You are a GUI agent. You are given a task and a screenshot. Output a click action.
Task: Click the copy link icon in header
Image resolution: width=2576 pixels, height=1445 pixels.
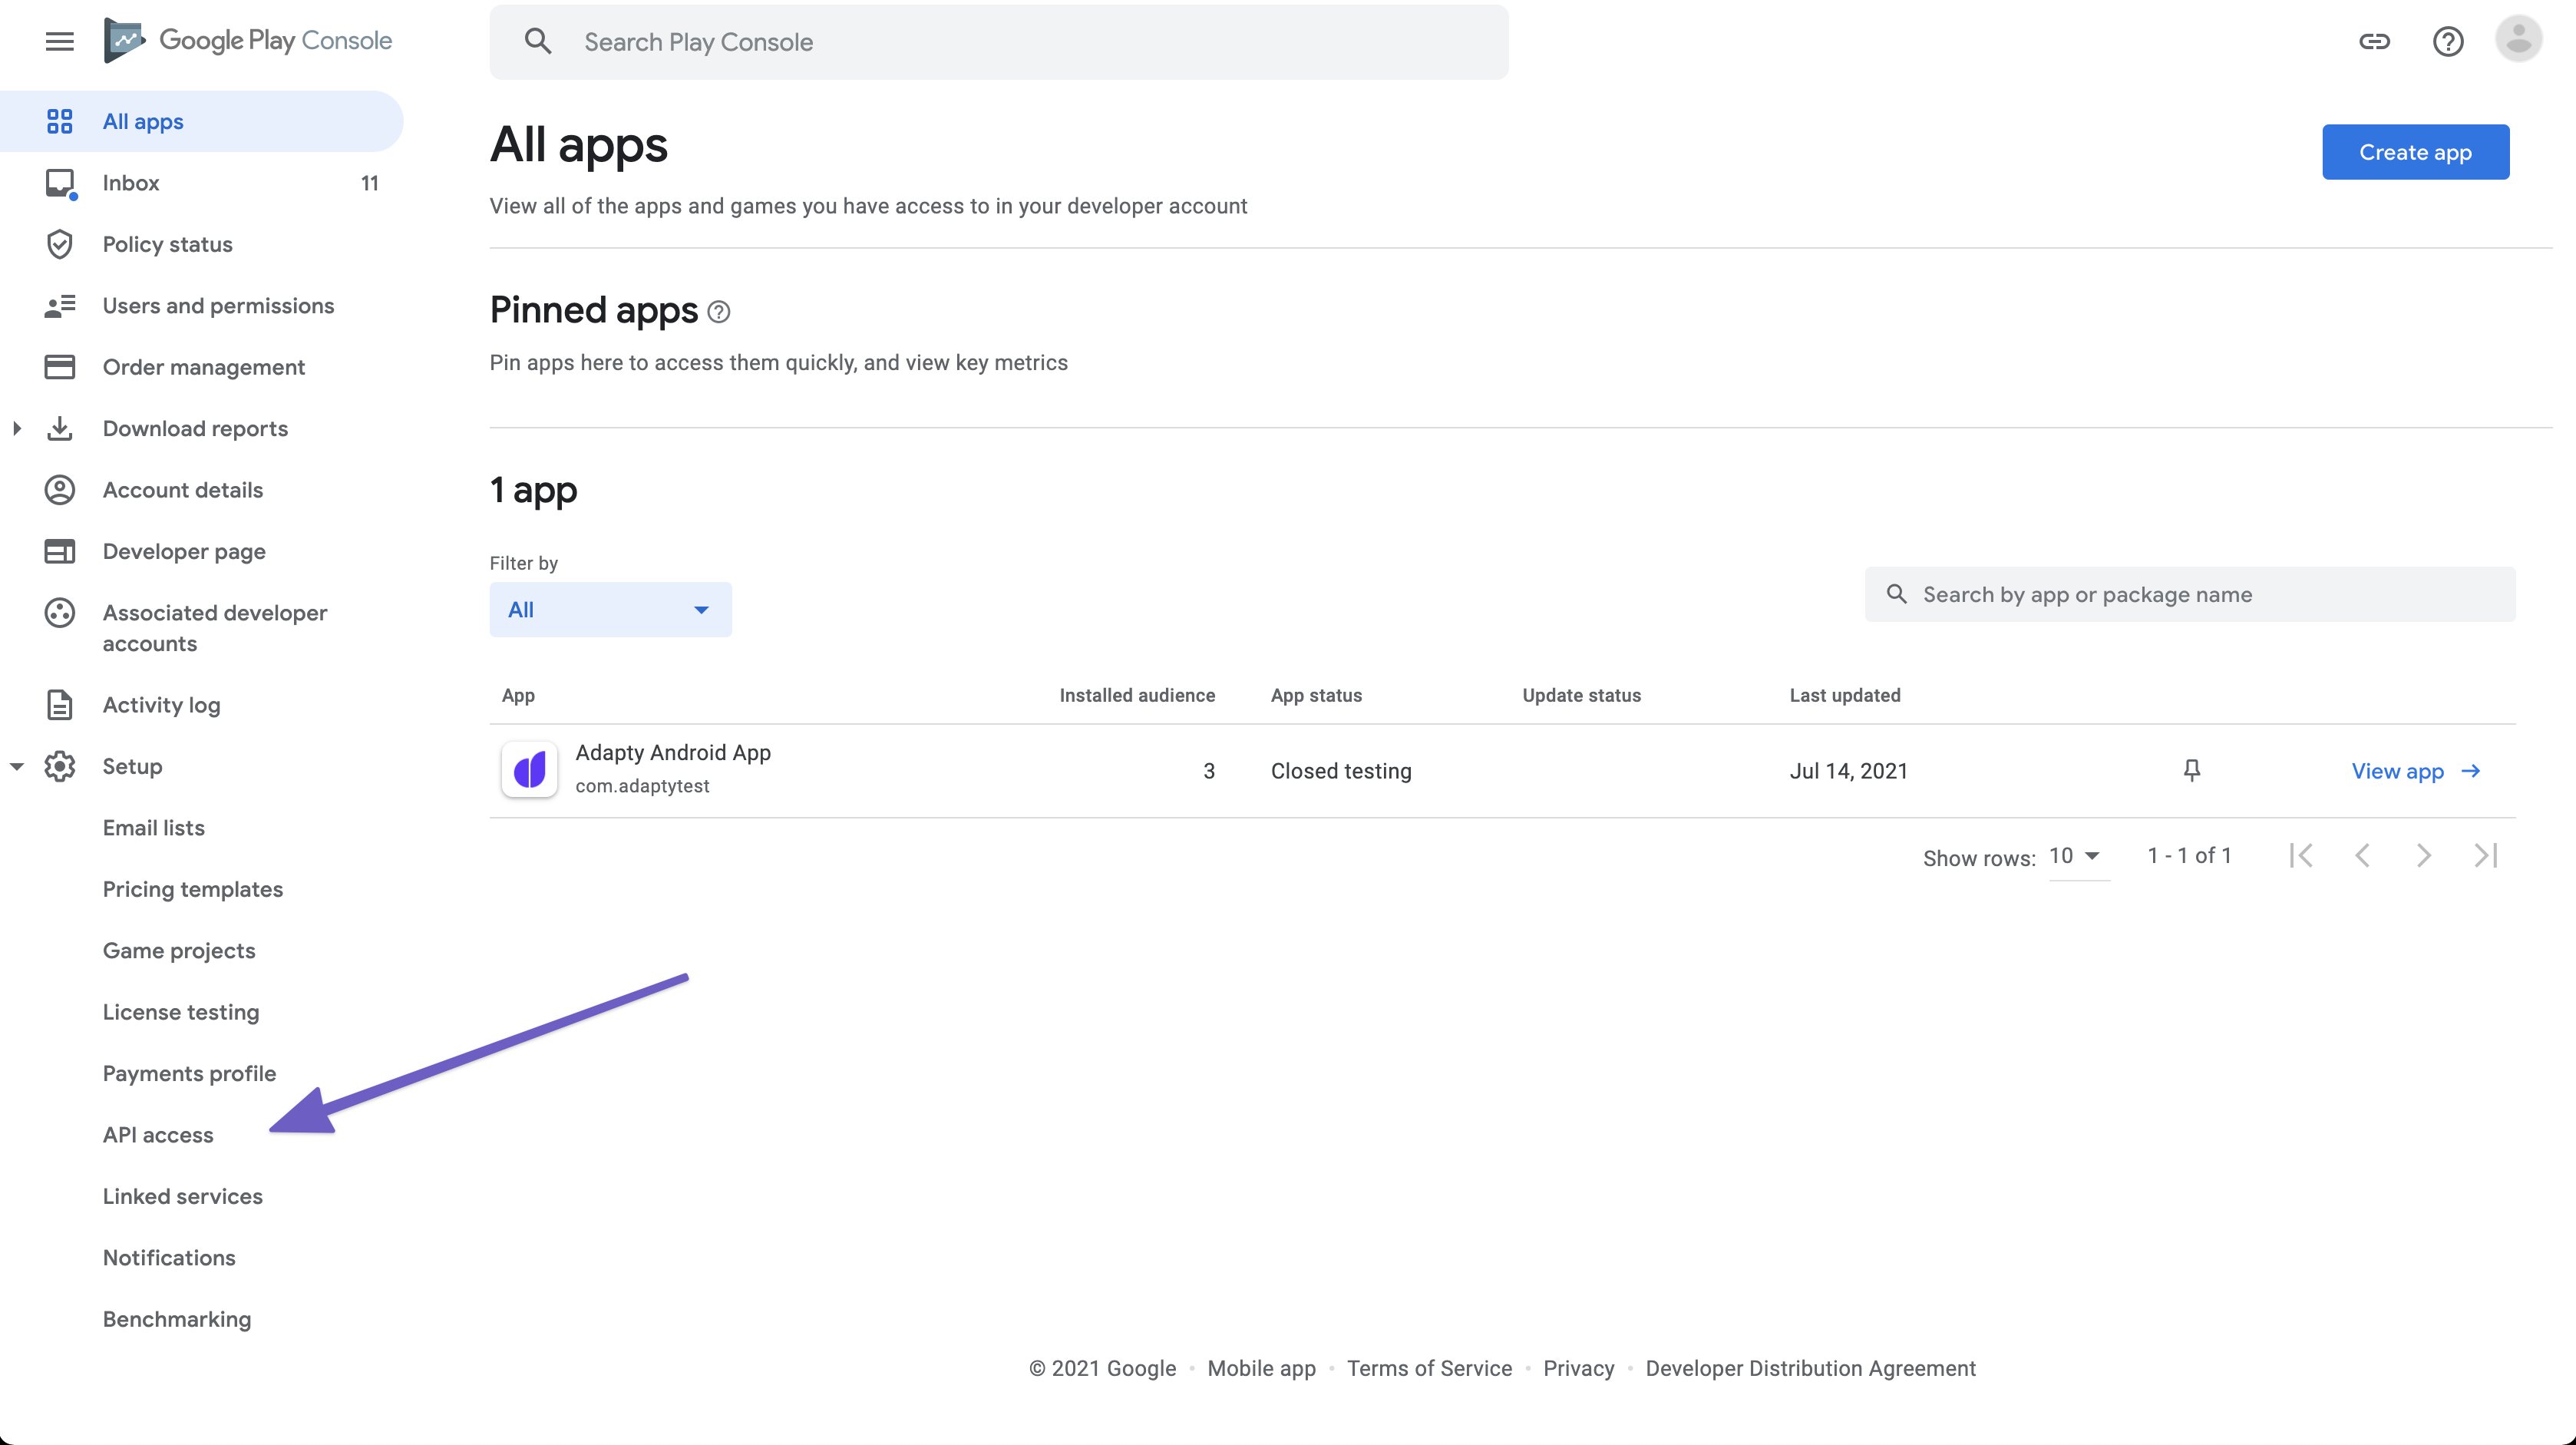tap(2374, 41)
